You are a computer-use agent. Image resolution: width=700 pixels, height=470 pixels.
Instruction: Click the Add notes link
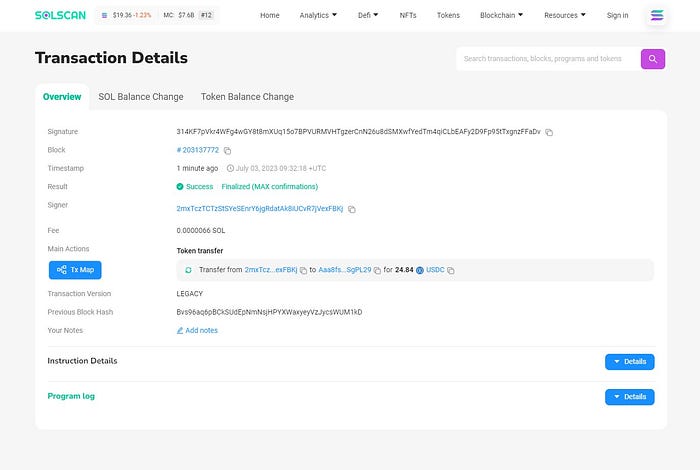[x=197, y=330]
